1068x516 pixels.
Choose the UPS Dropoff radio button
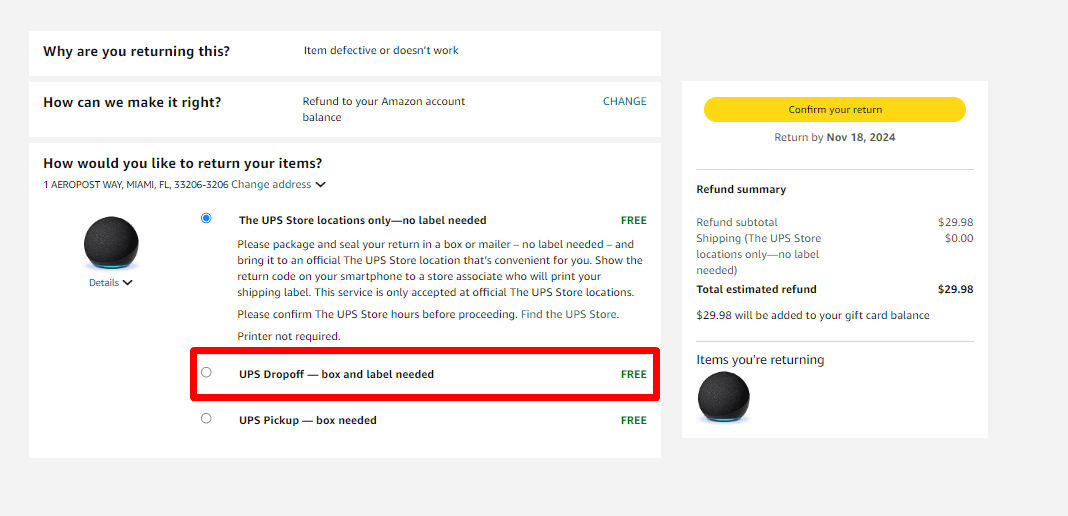click(x=206, y=373)
